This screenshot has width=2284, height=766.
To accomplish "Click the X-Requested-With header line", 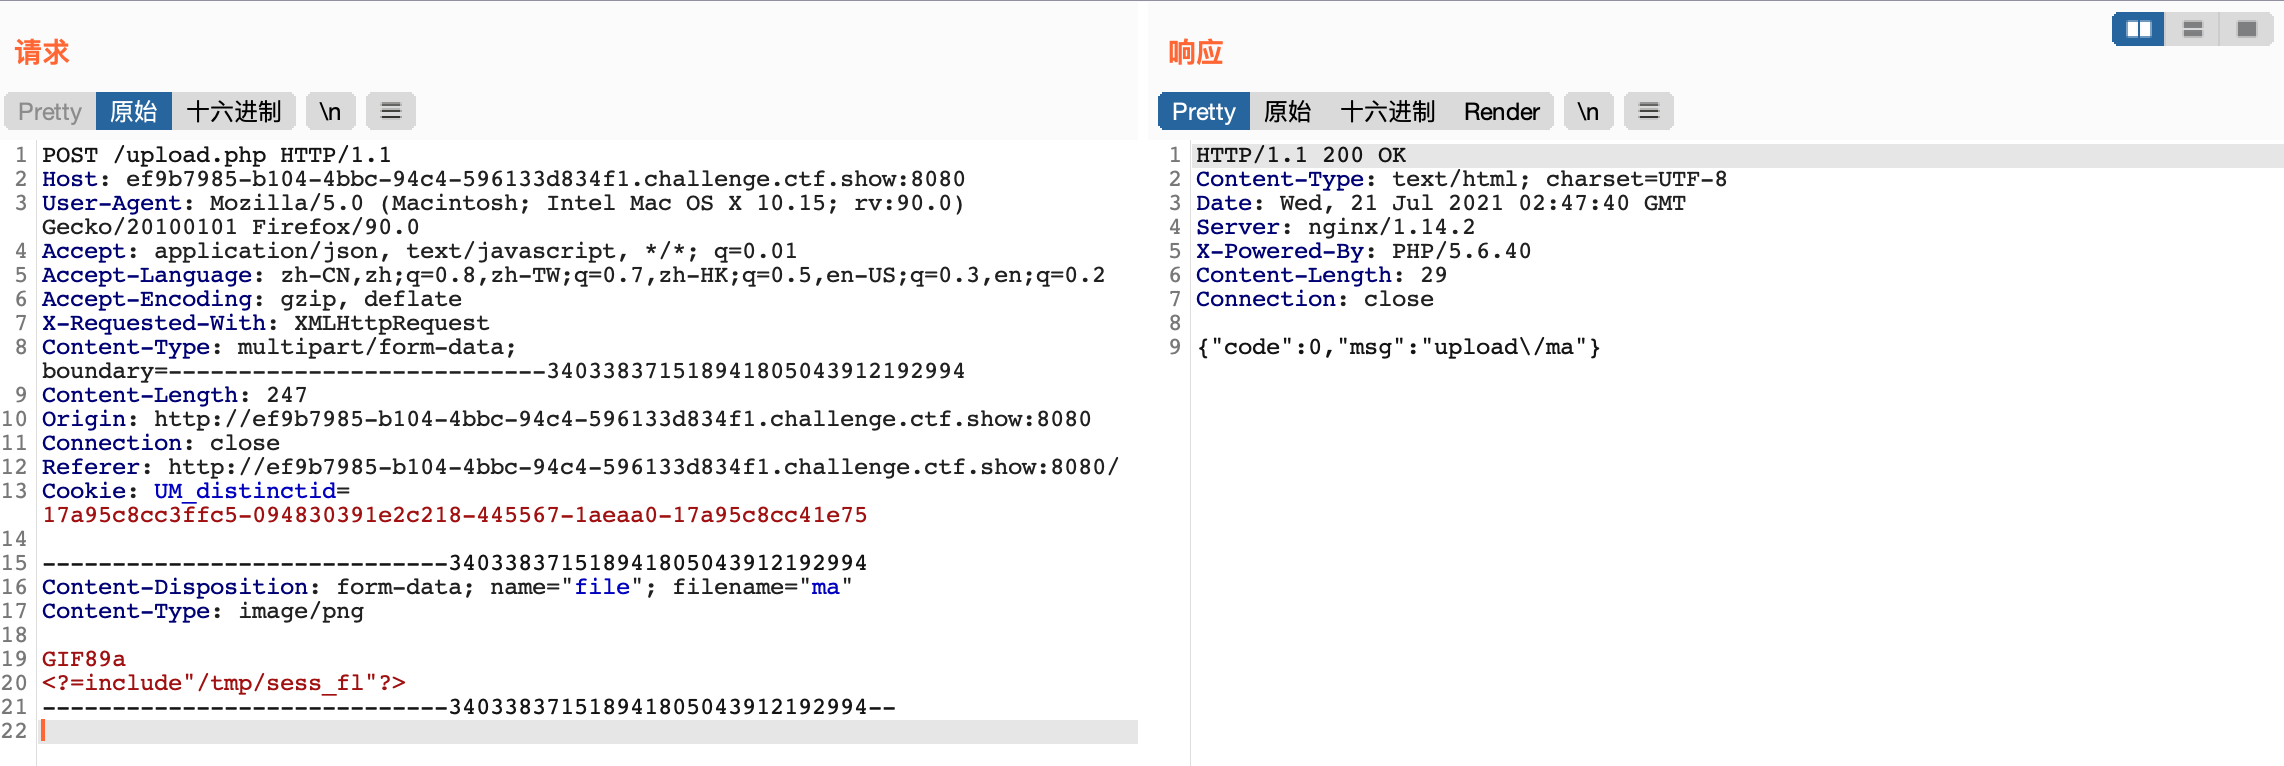I will 265,323.
